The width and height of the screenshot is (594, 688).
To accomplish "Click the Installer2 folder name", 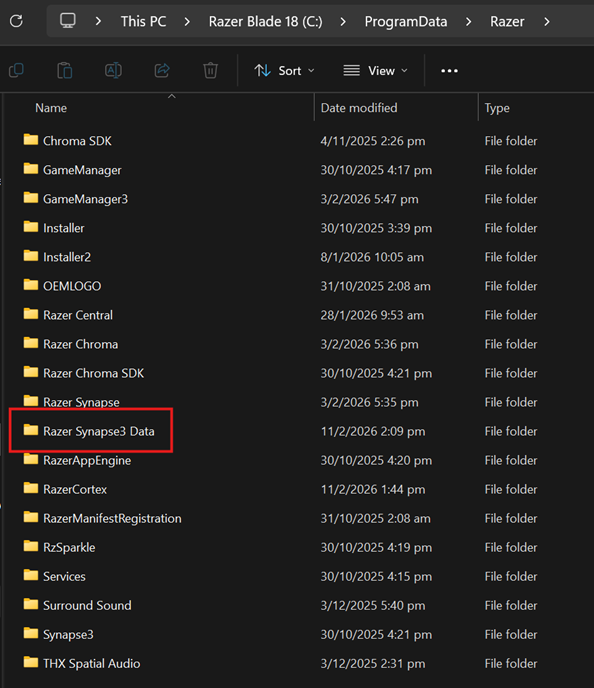I will (67, 257).
